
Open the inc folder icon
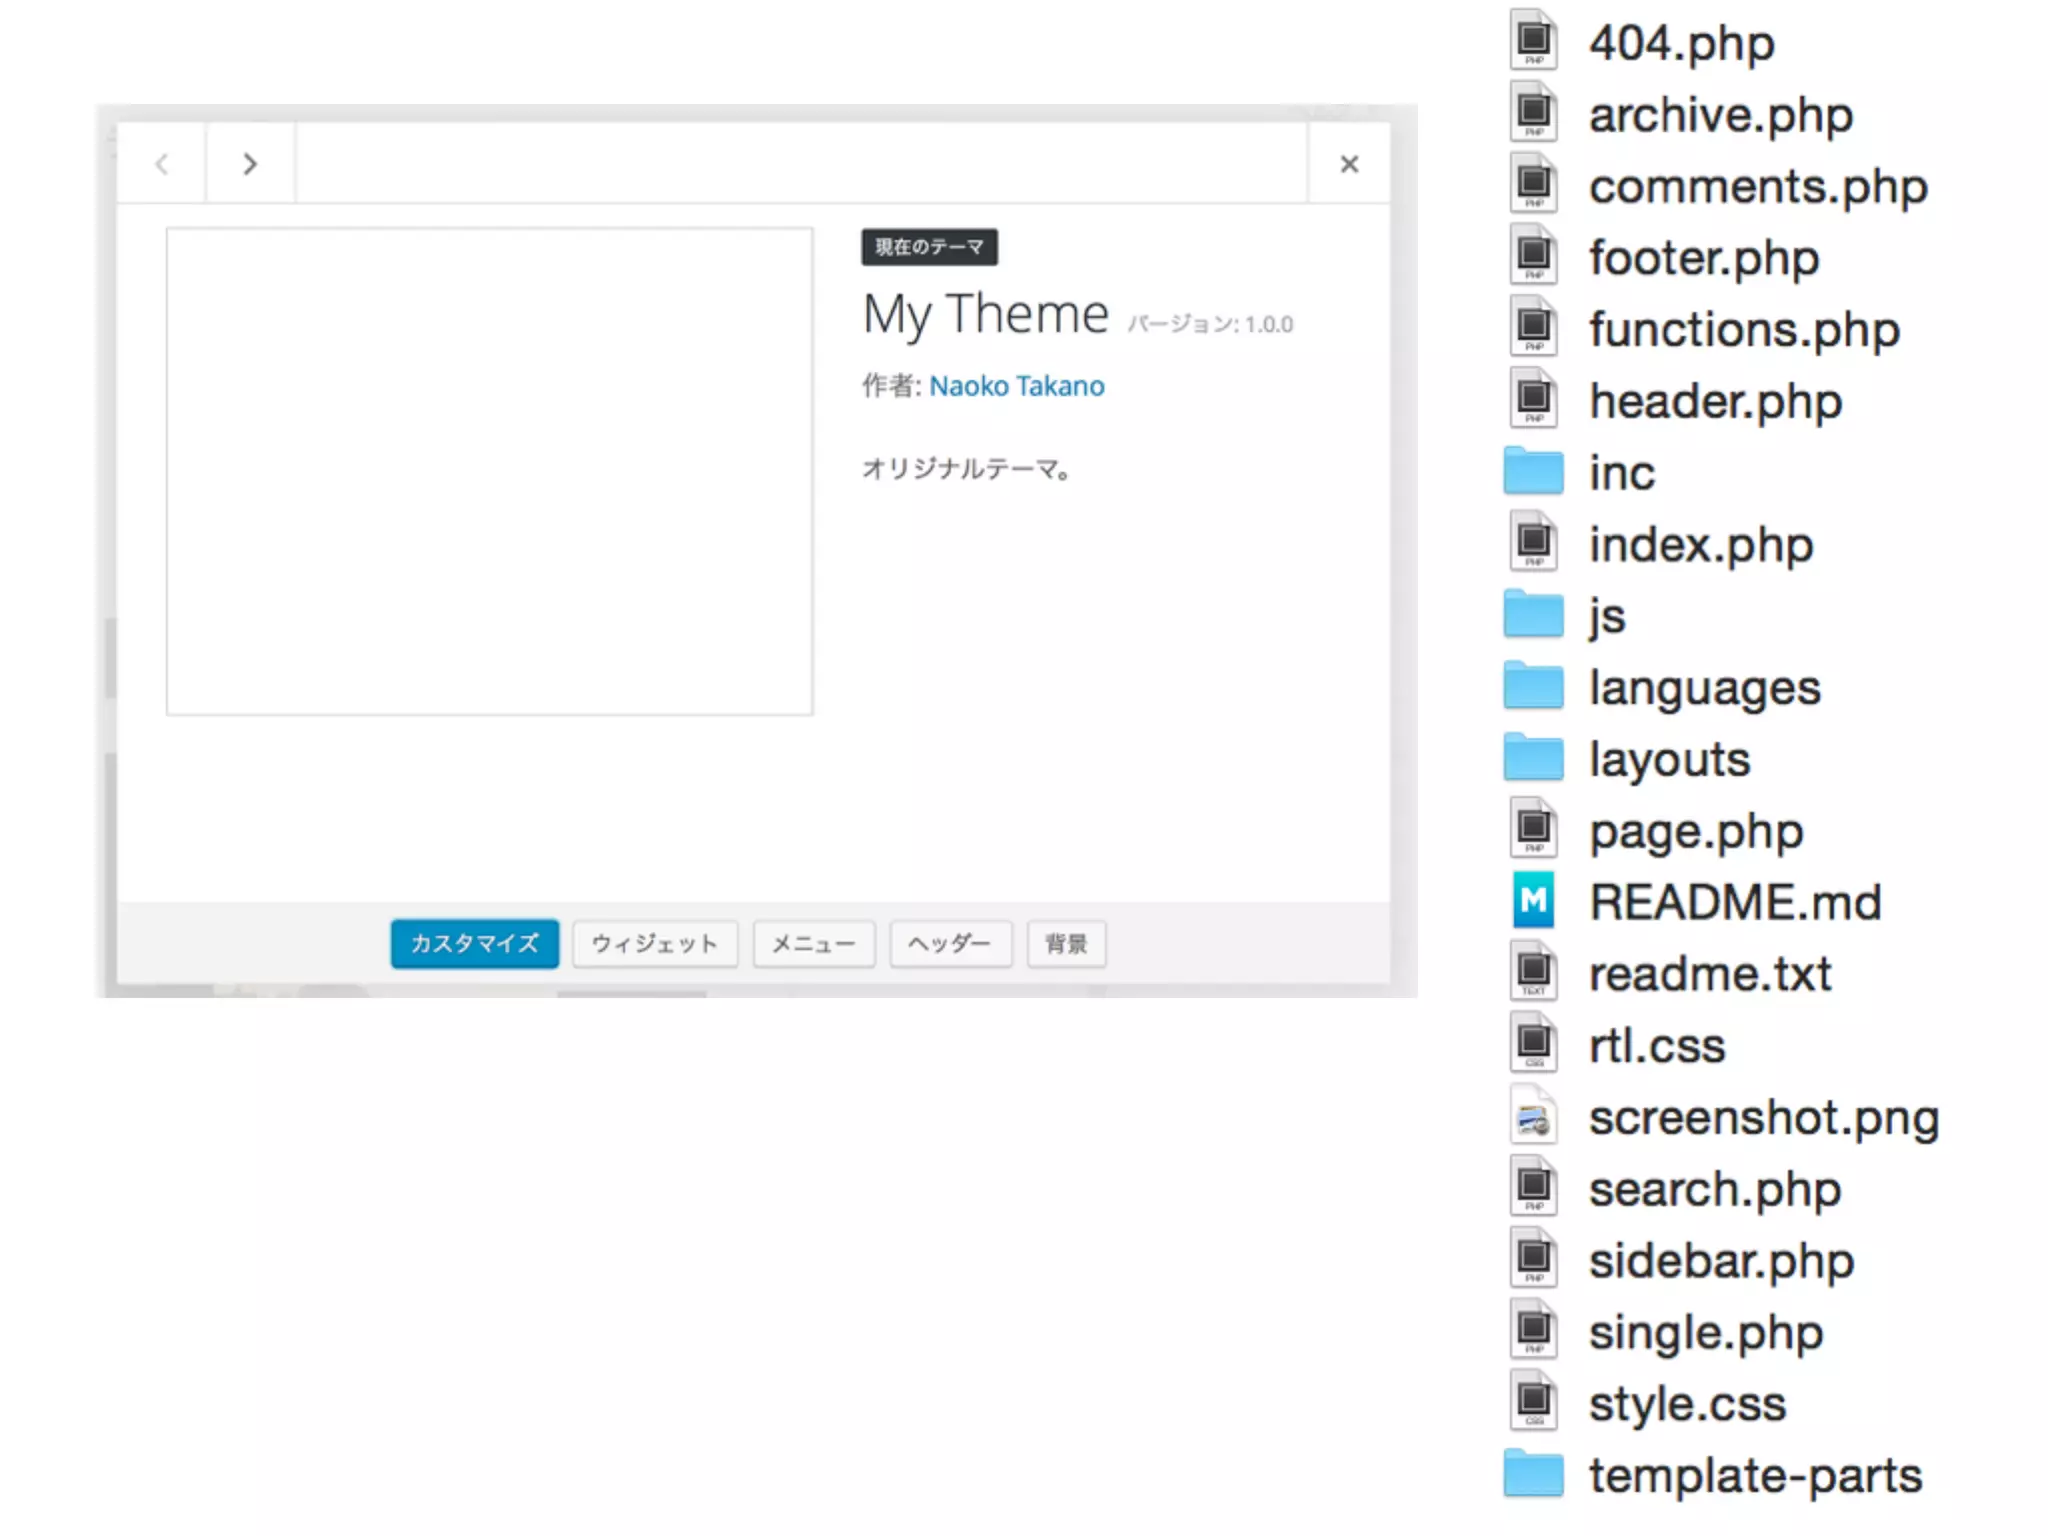coord(1533,471)
